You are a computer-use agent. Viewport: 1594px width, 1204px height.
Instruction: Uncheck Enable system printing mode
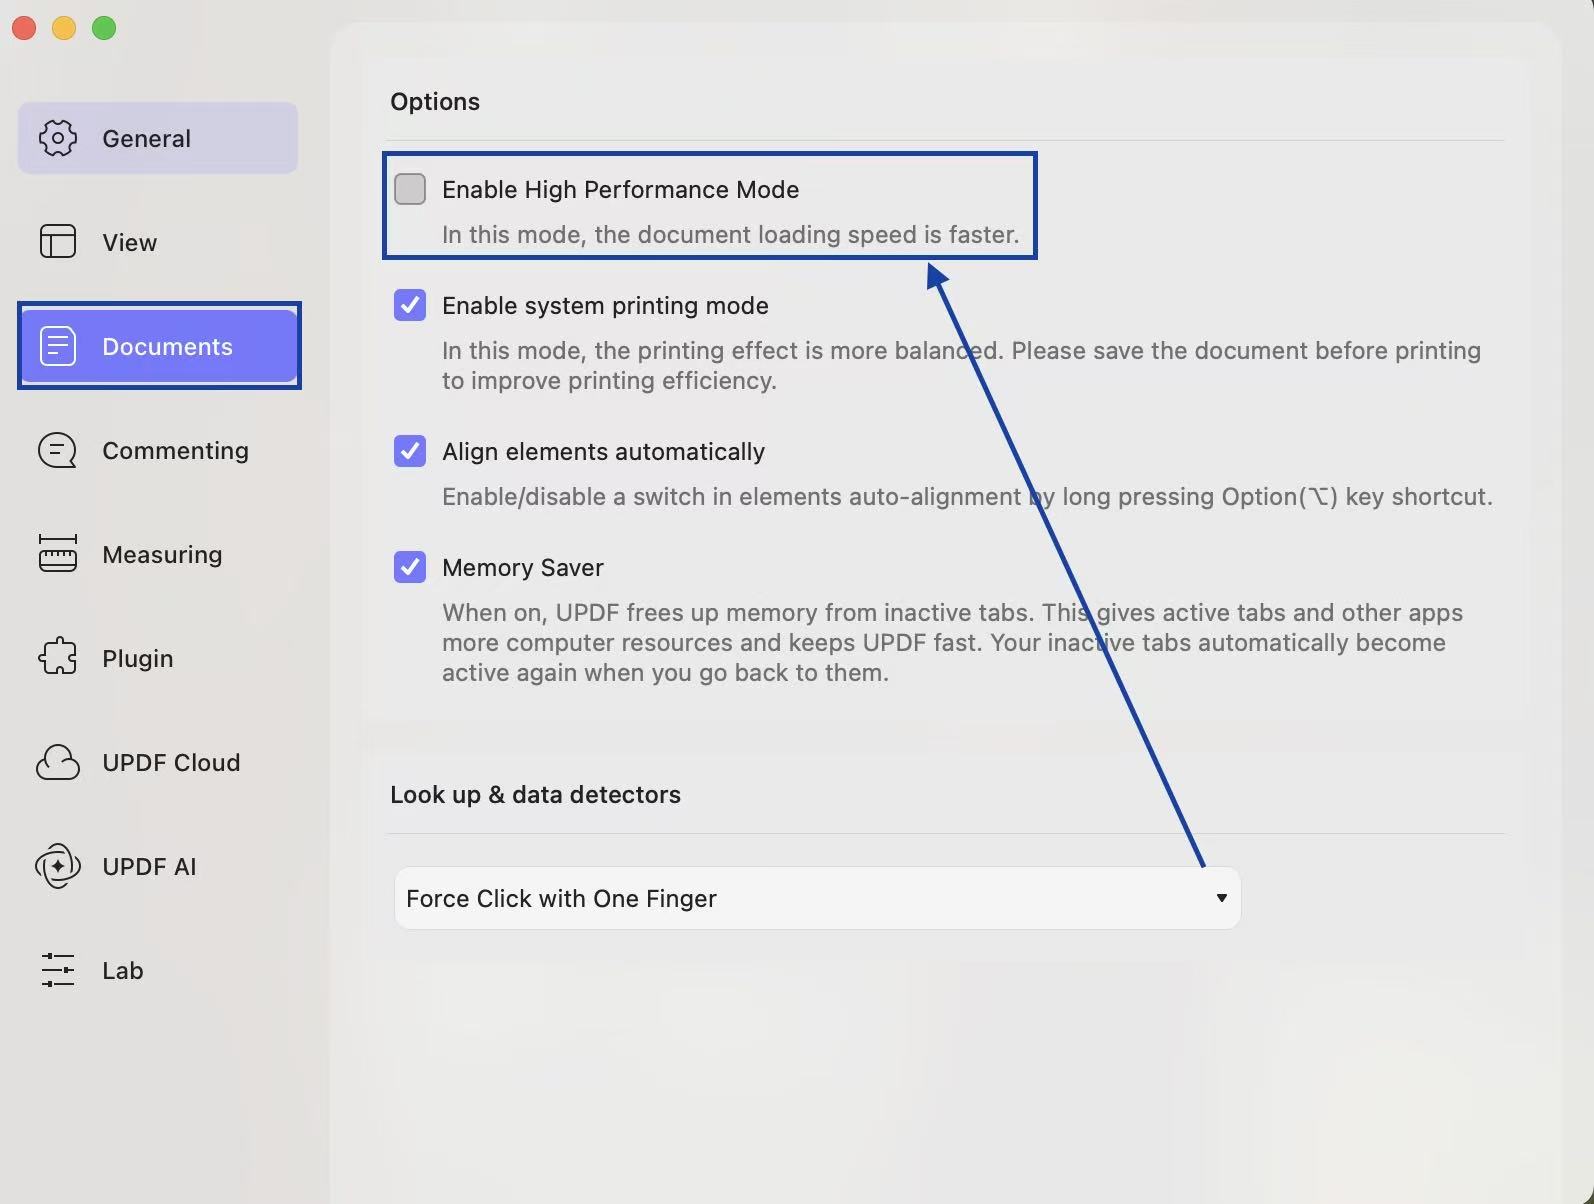point(410,305)
